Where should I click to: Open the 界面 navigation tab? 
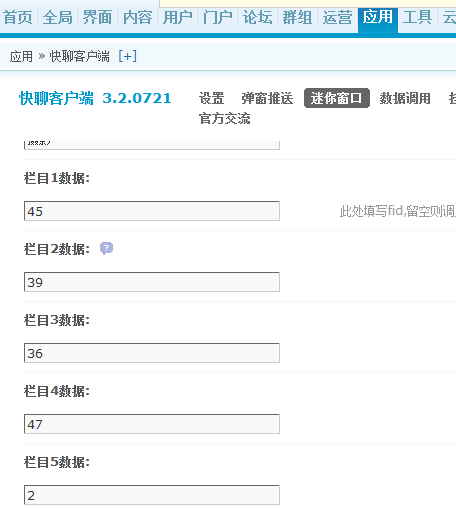pos(98,17)
